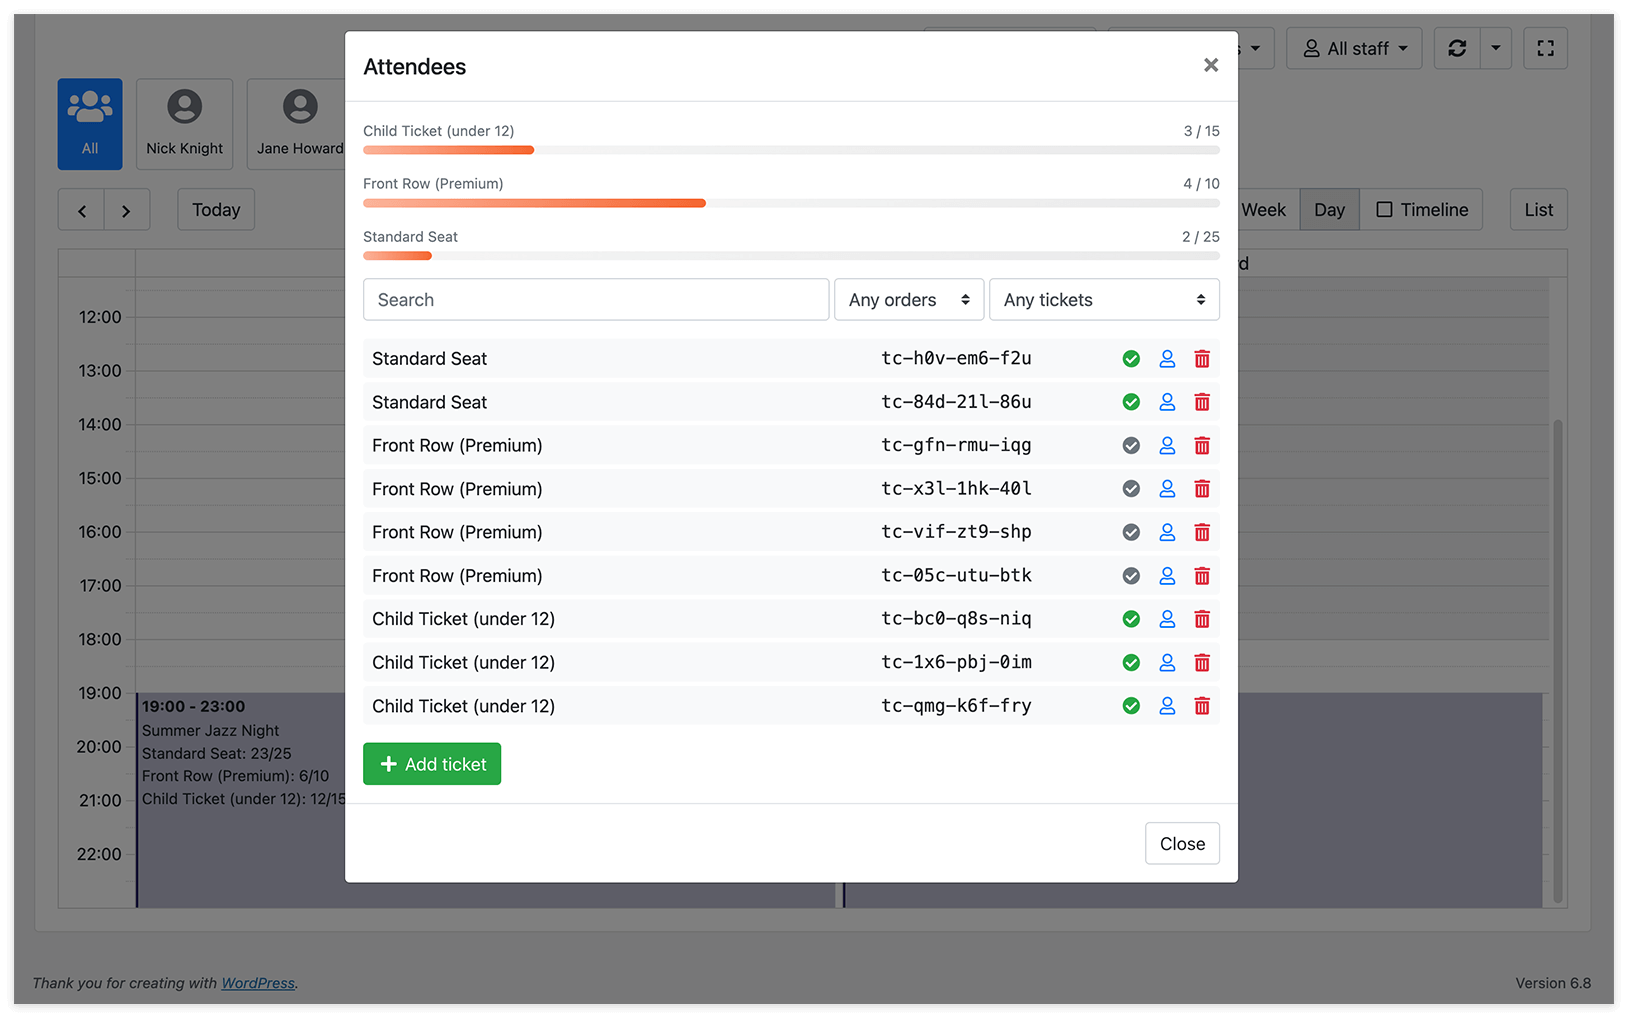This screenshot has height=1018, width=1628.
Task: Select ticket code tc-h0v-em6-f2u text
Action: [x=956, y=358]
